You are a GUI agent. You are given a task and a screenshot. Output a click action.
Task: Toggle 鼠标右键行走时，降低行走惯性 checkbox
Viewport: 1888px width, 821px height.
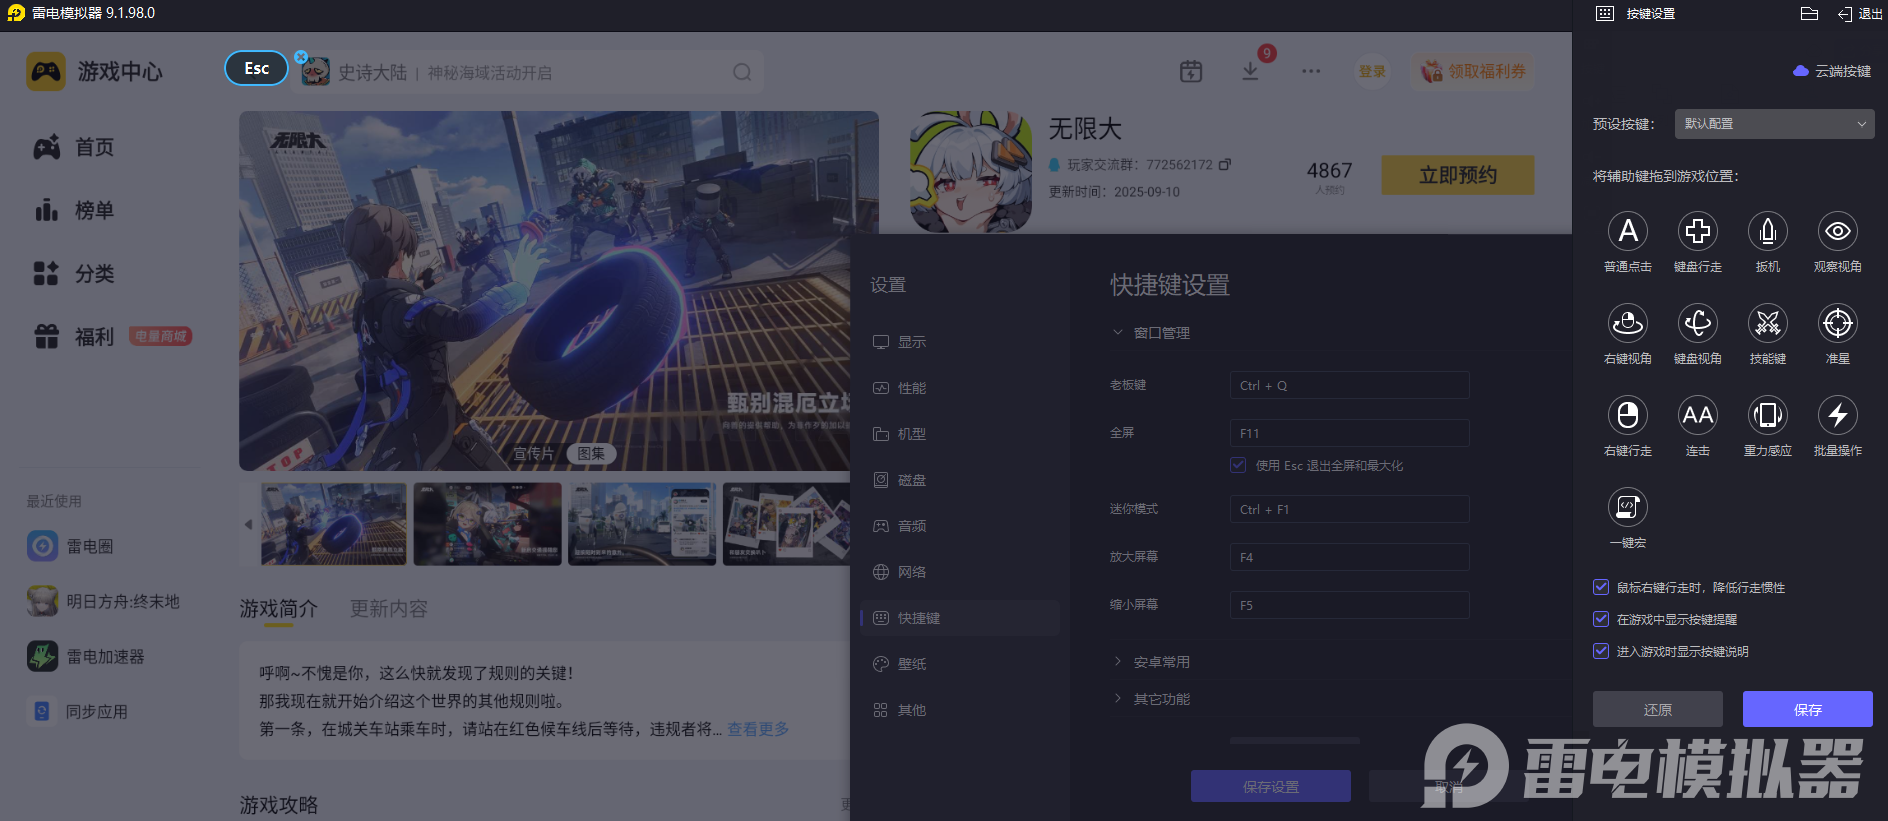pyautogui.click(x=1601, y=587)
